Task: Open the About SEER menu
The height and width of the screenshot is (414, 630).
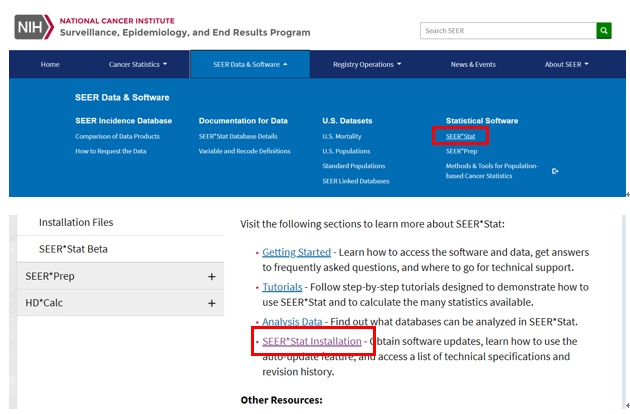Action: (567, 64)
